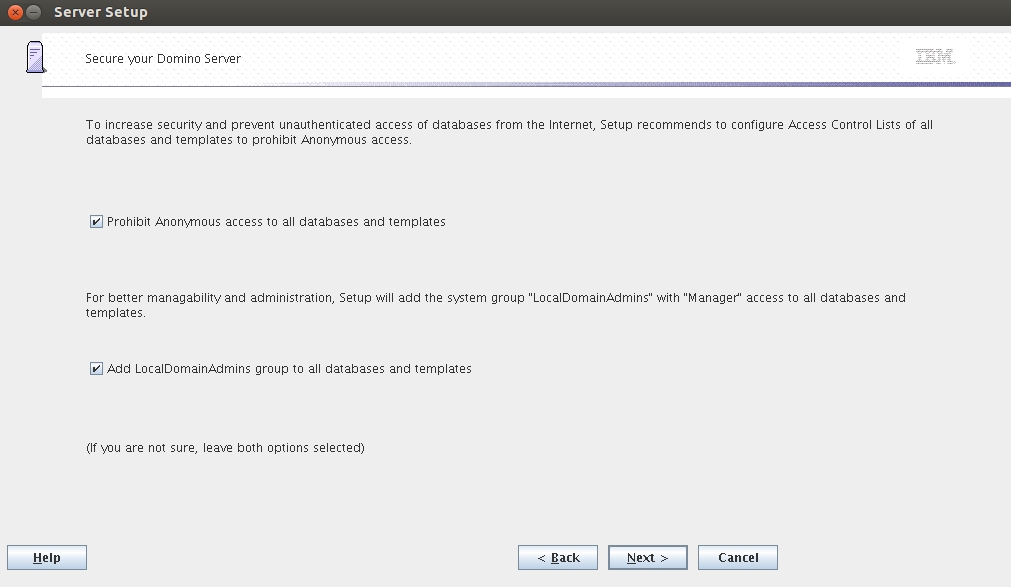Click the "Server Setup" title bar text
Screen dimensions: 1011x587
pyautogui.click(x=100, y=12)
